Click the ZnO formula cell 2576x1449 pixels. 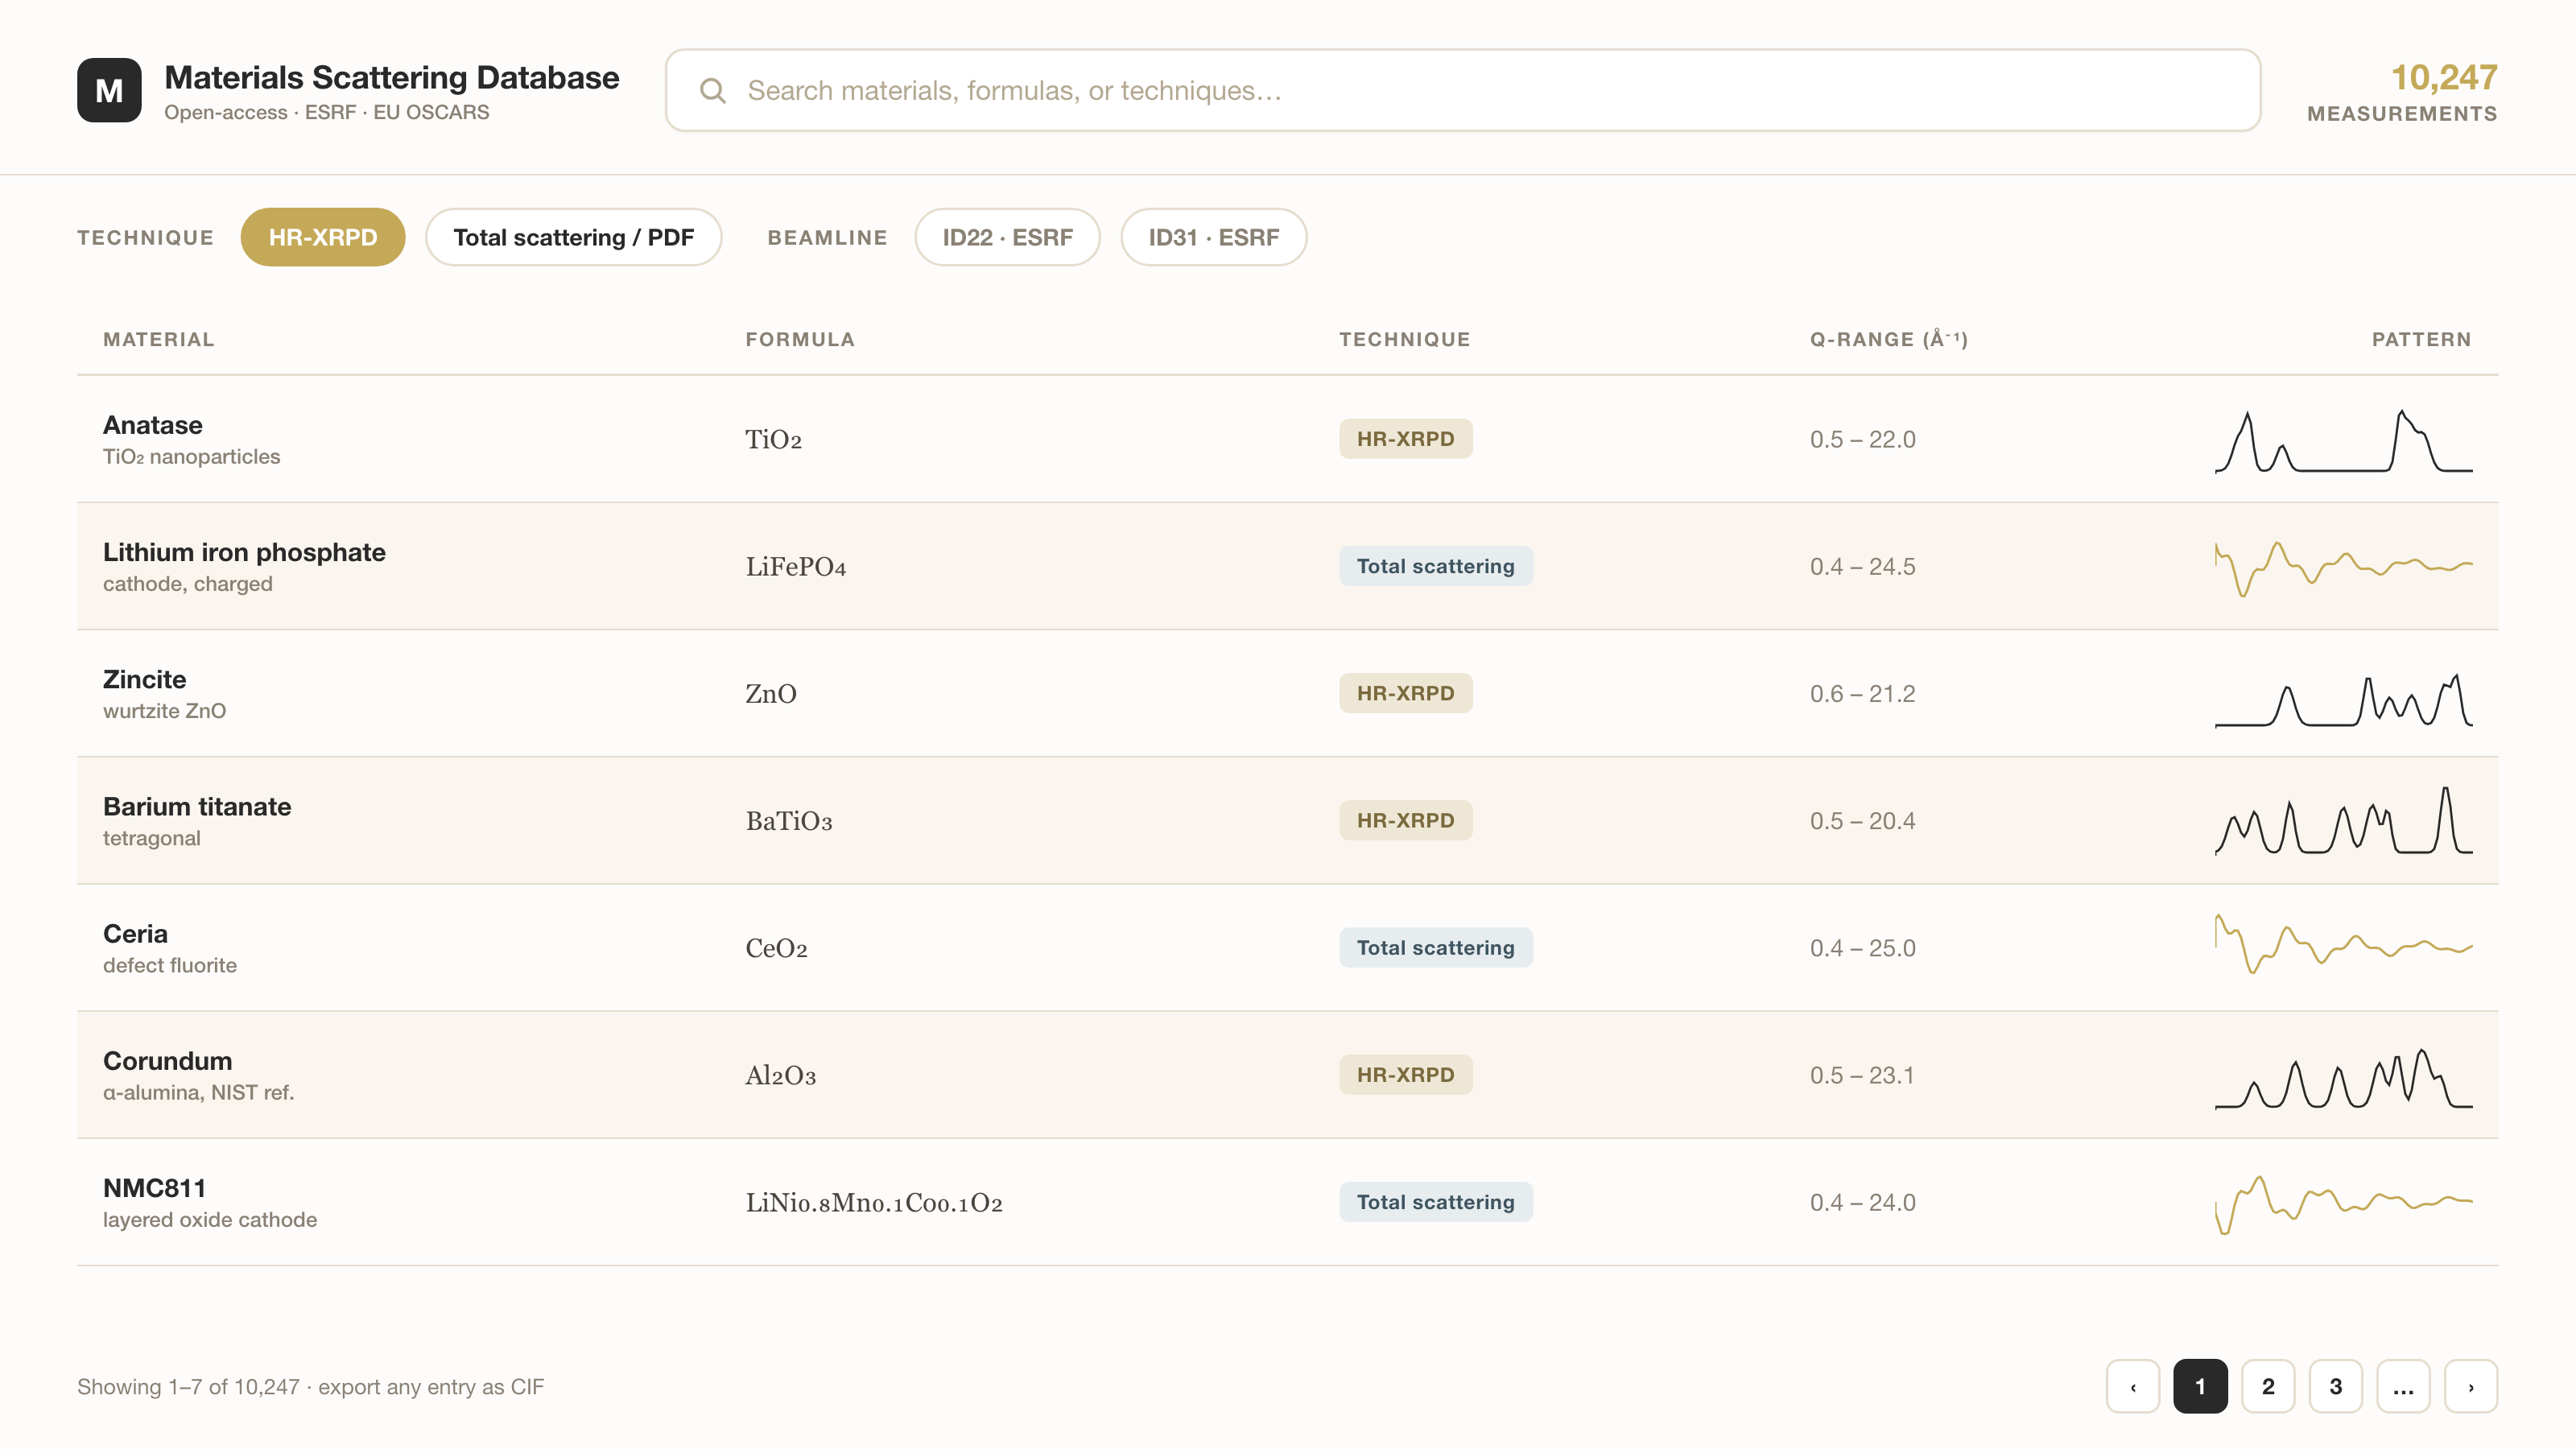click(x=770, y=694)
